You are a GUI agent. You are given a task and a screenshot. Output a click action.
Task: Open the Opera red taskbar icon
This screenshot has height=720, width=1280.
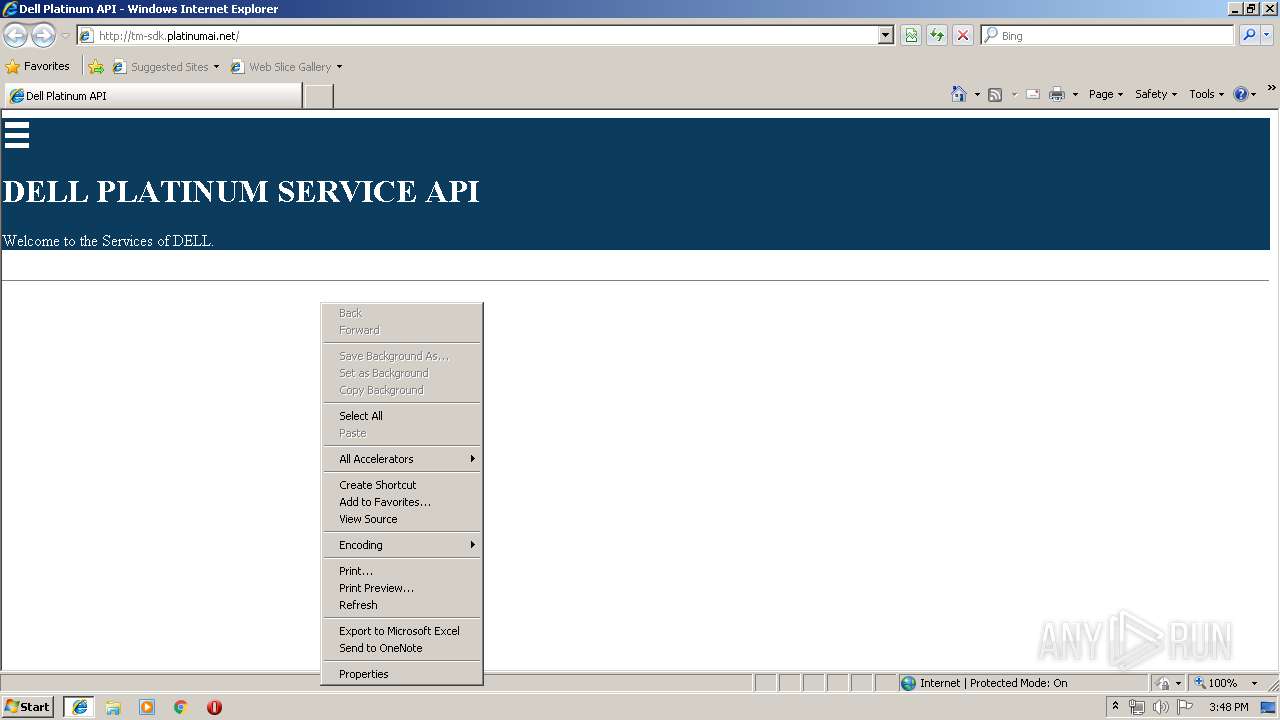(214, 707)
